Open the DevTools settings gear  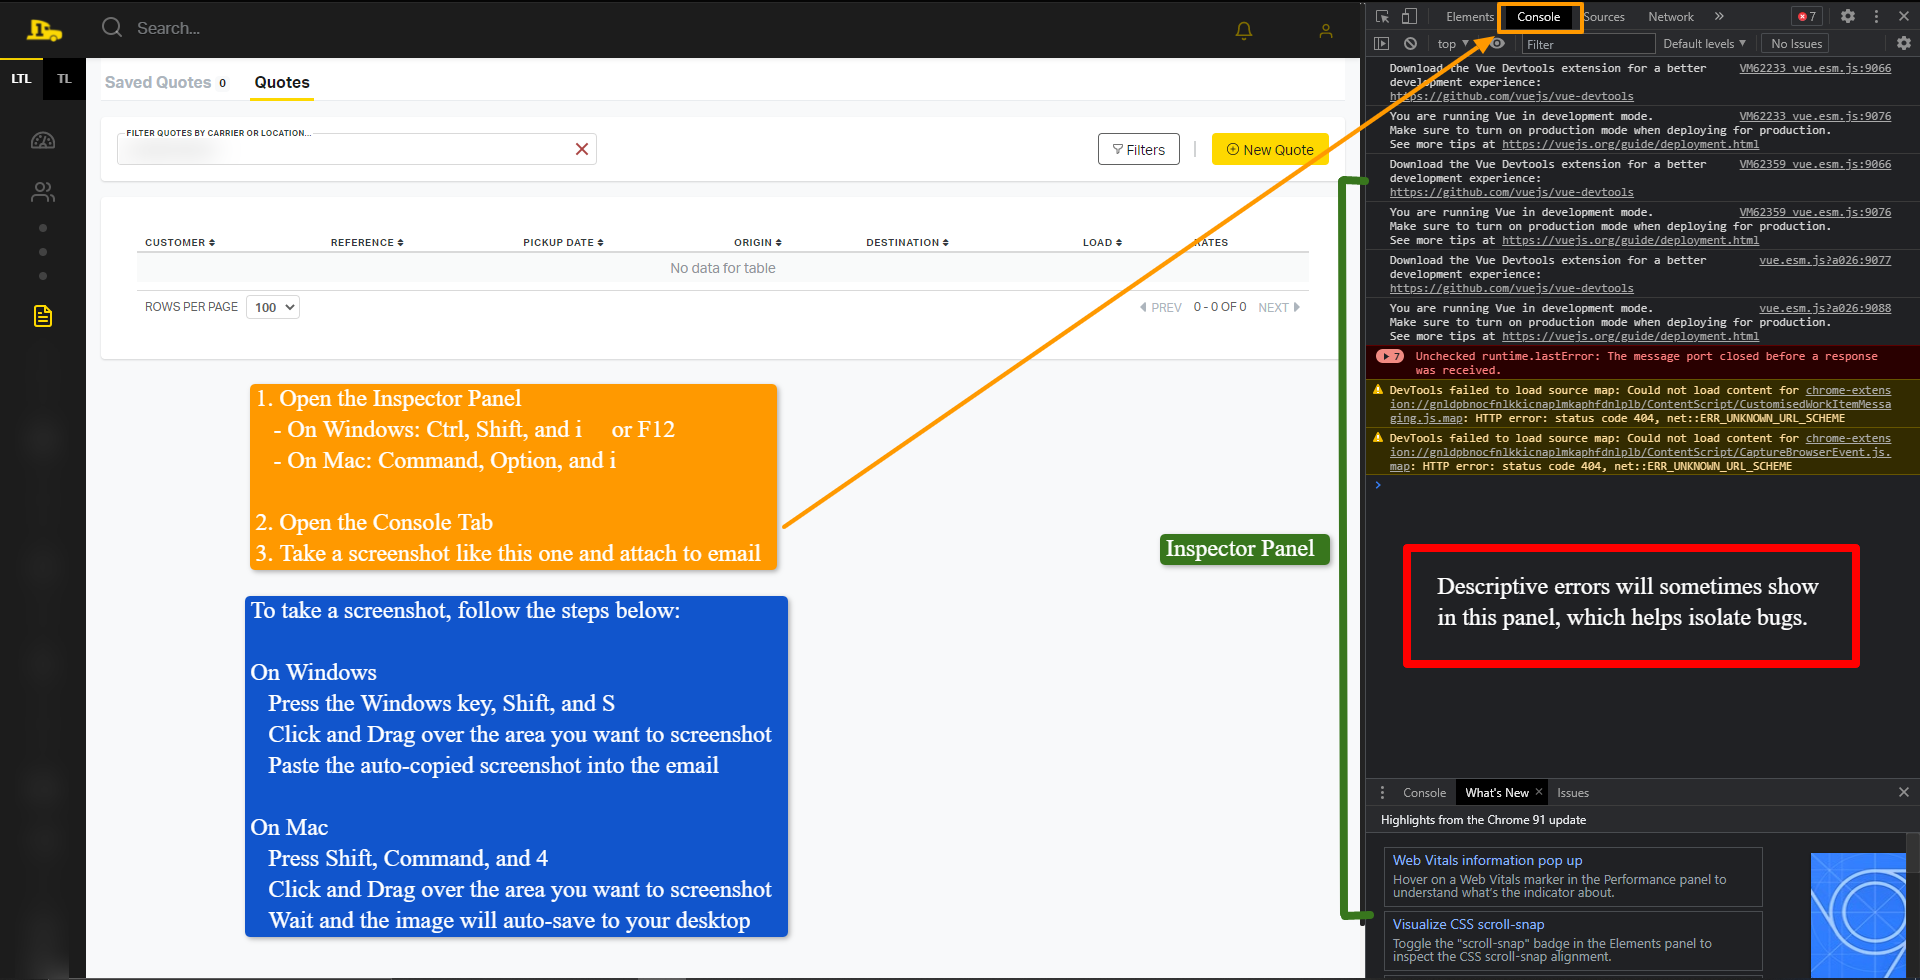click(1848, 16)
